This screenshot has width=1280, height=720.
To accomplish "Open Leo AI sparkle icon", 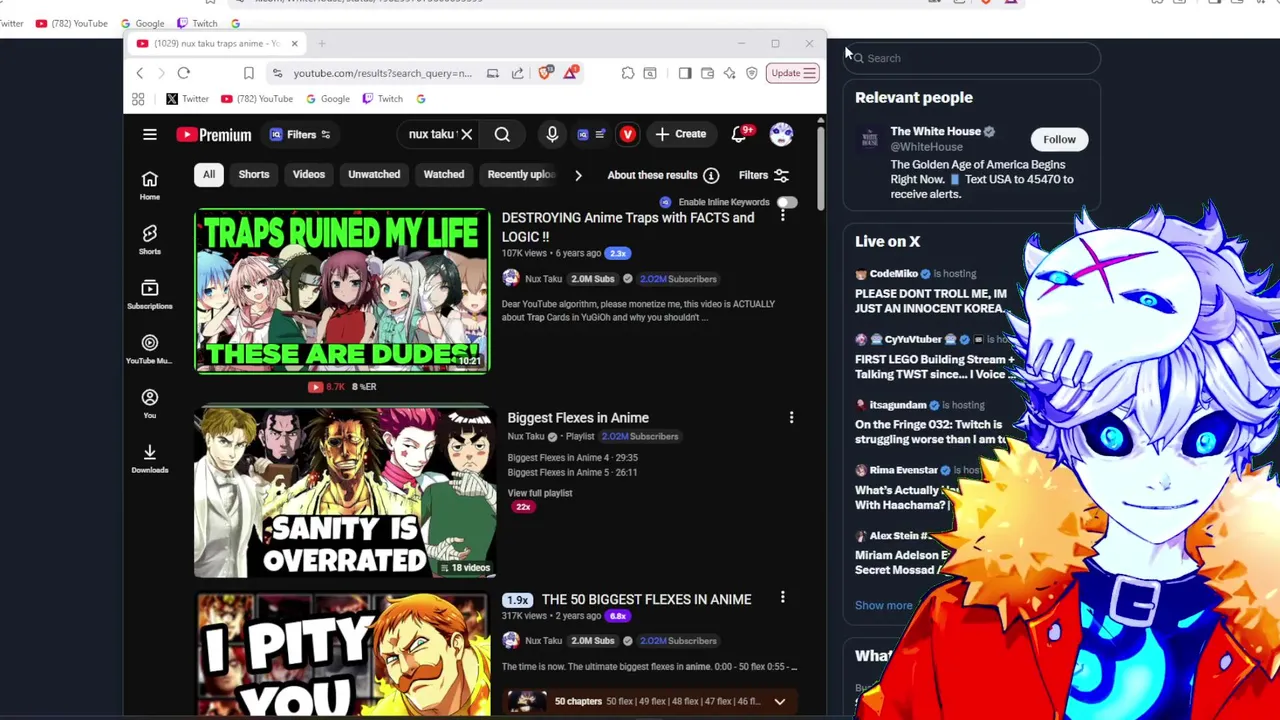I will 729,73.
